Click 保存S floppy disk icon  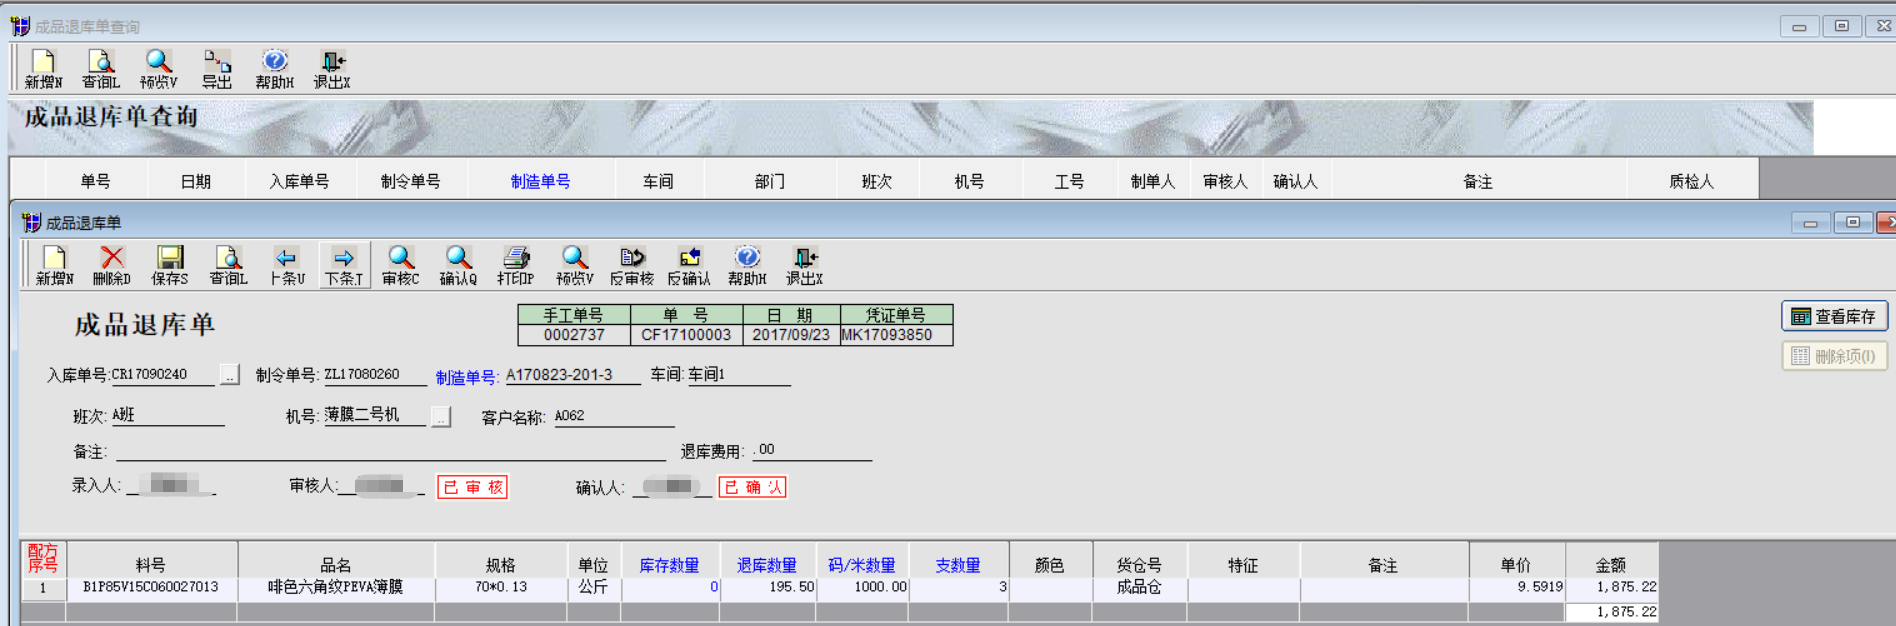click(x=170, y=266)
